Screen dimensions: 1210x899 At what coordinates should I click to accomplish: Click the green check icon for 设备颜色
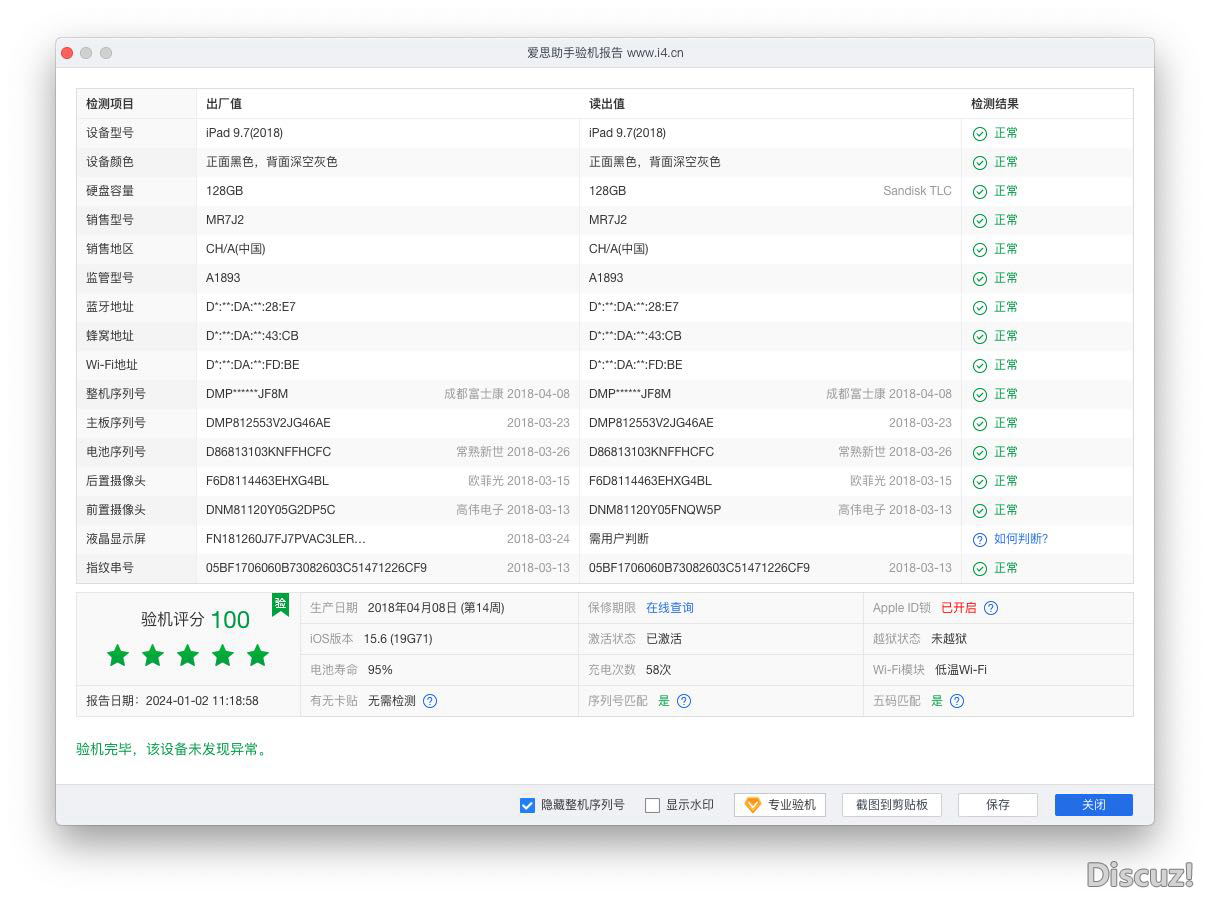click(x=980, y=162)
